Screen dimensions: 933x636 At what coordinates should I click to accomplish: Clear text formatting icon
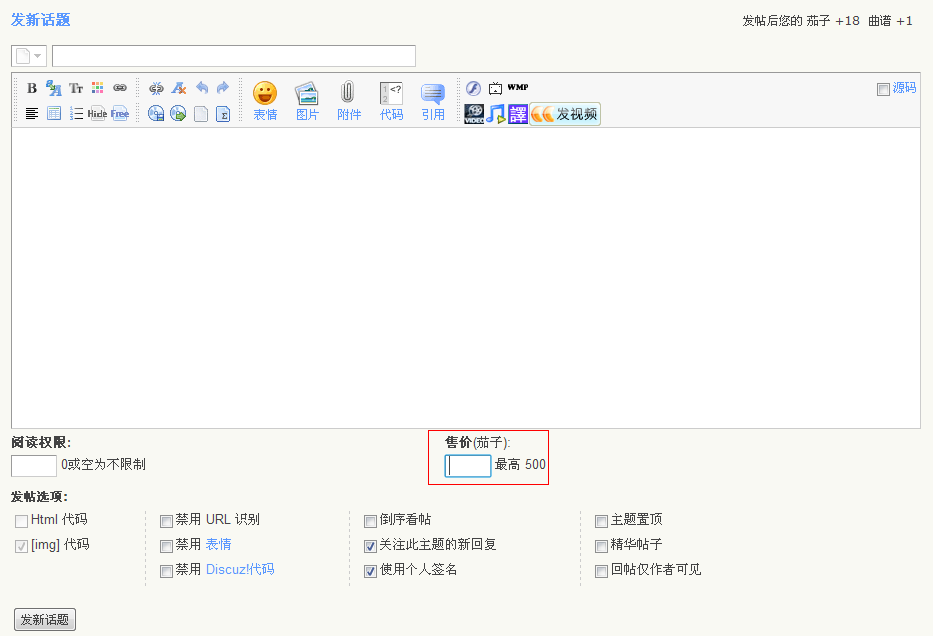click(179, 89)
